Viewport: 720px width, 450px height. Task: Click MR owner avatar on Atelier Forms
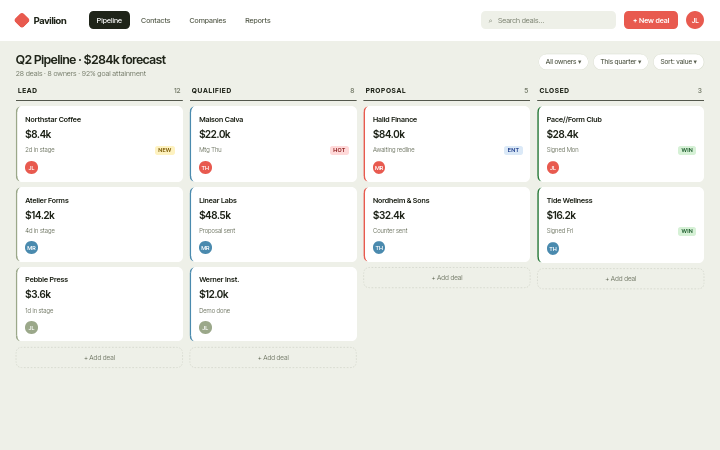pyautogui.click(x=31, y=248)
